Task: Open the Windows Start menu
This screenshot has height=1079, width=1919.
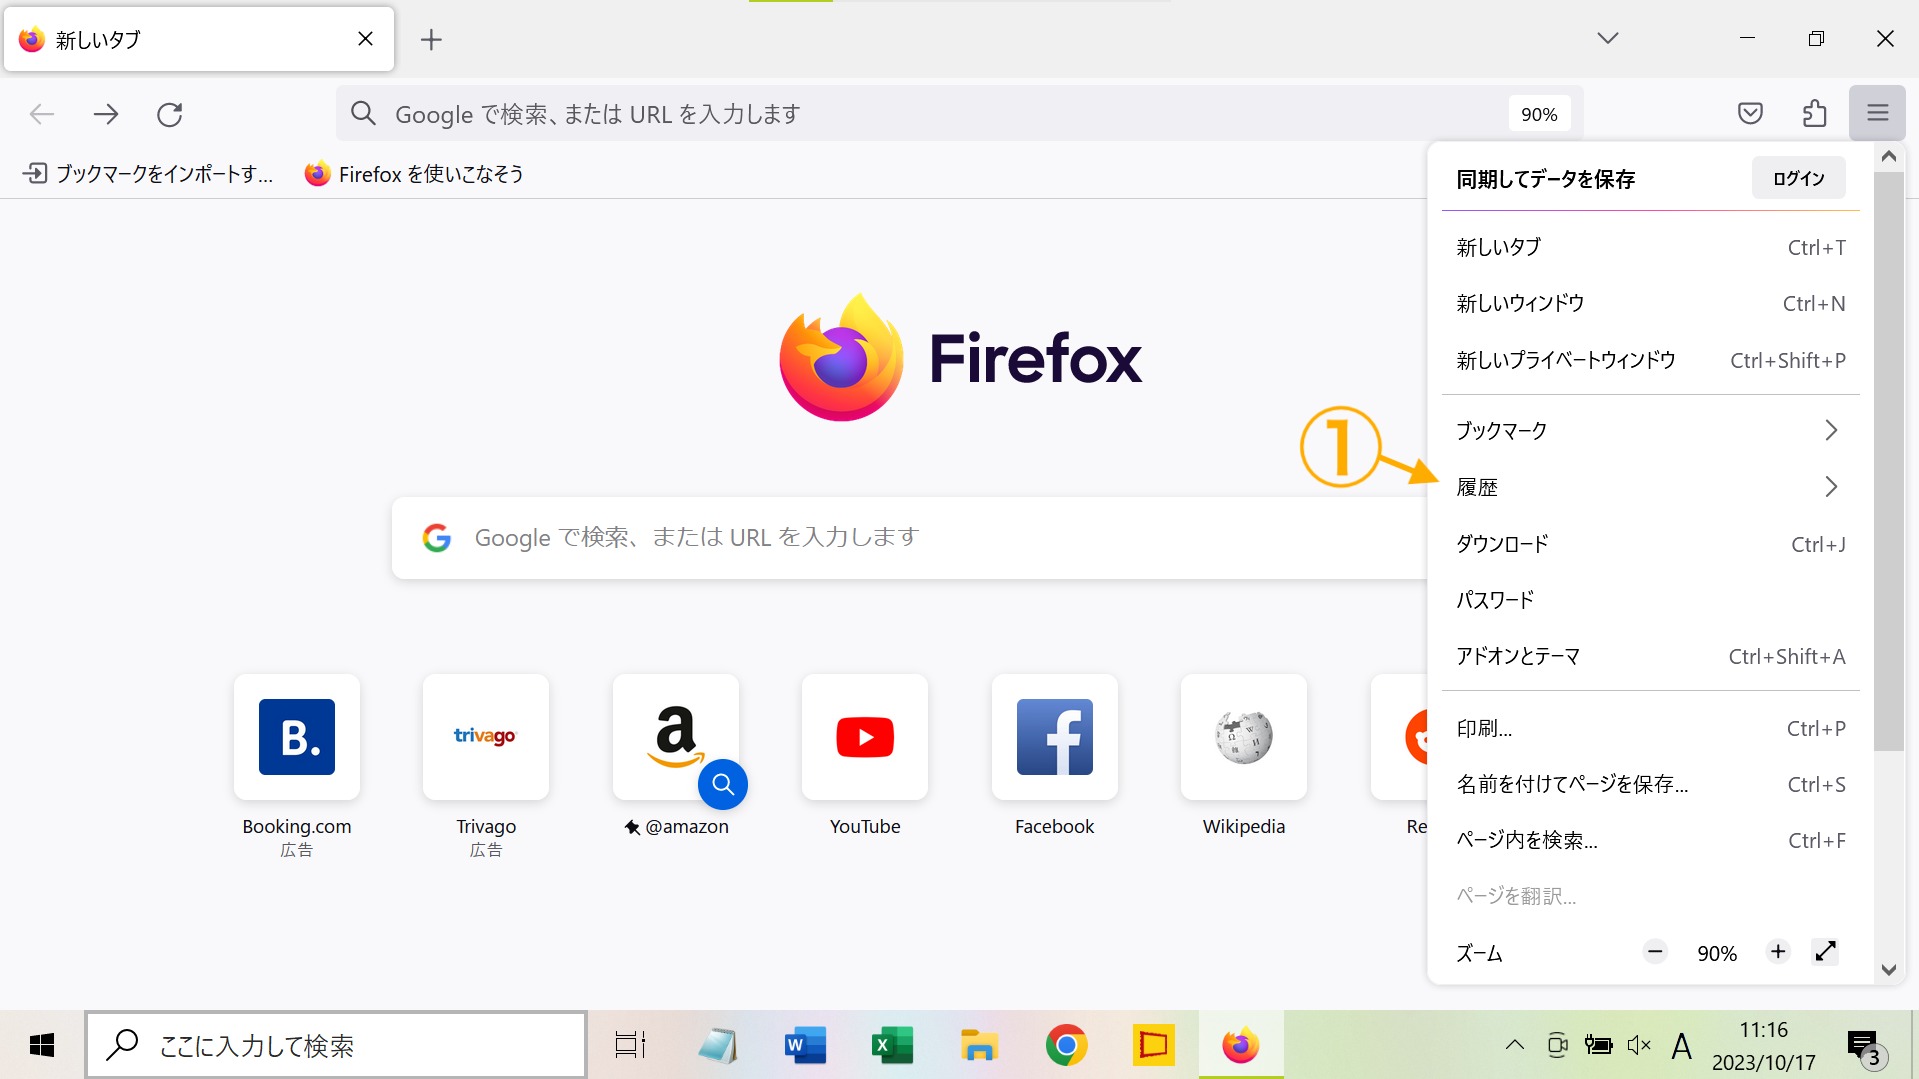Action: pyautogui.click(x=42, y=1045)
